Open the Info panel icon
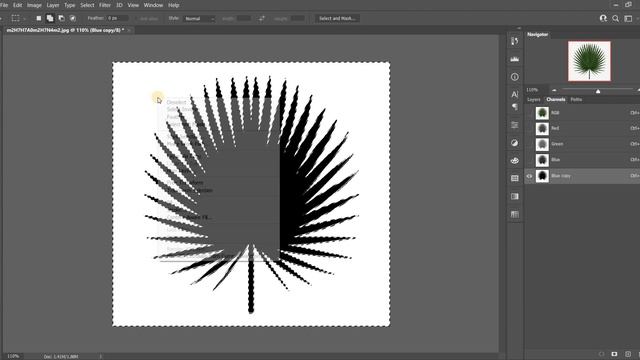This screenshot has height=360, width=640. (x=515, y=77)
